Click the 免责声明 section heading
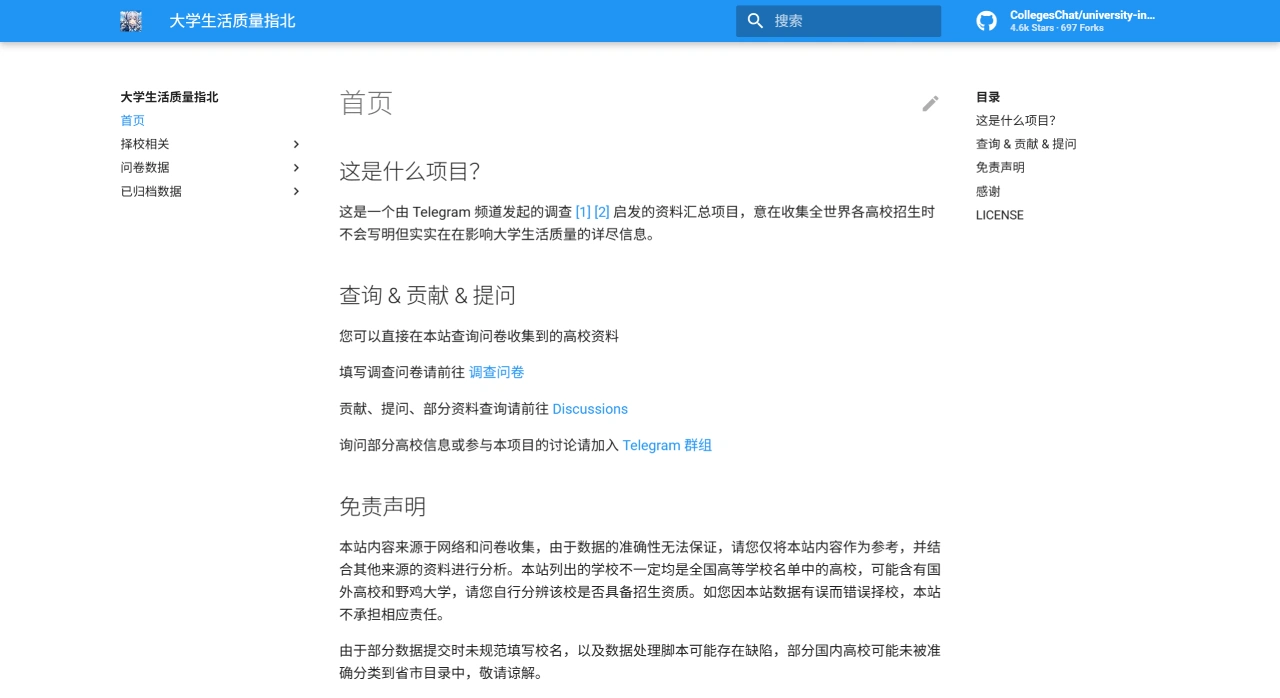 coord(383,506)
